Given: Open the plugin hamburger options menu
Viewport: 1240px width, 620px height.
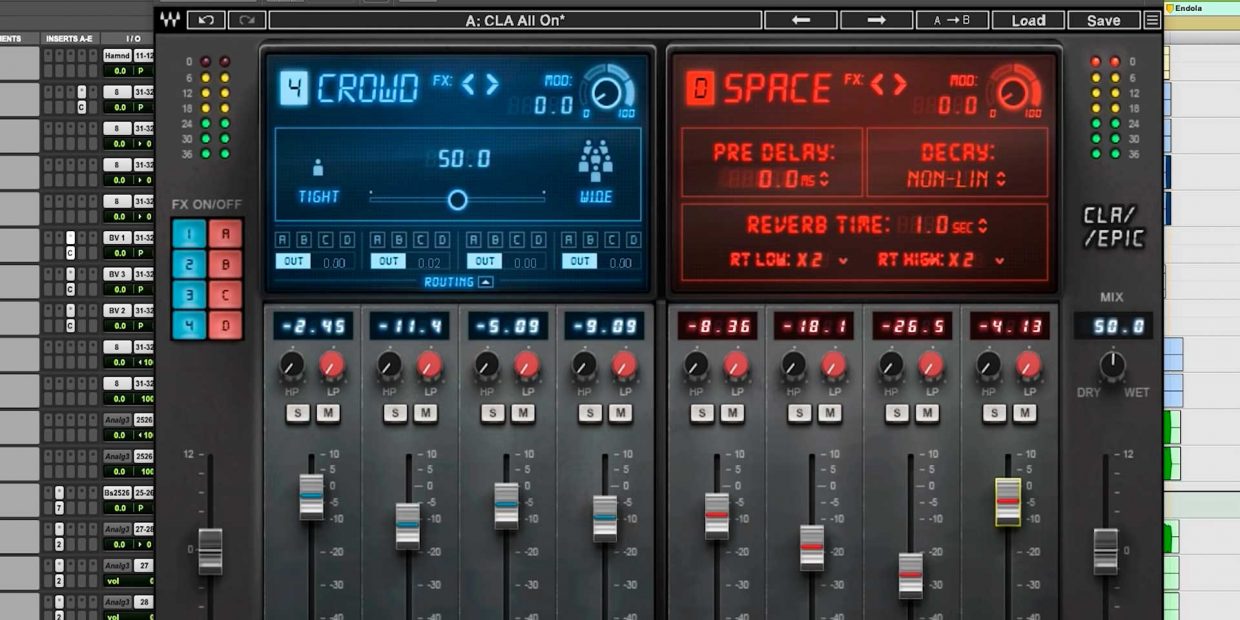Looking at the screenshot, I should click(1152, 20).
